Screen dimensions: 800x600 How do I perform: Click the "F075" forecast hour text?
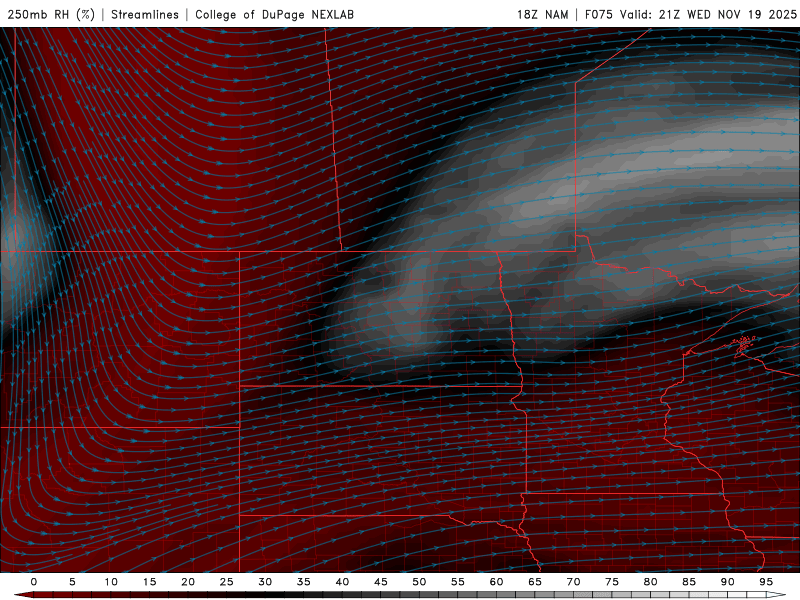pyautogui.click(x=598, y=14)
